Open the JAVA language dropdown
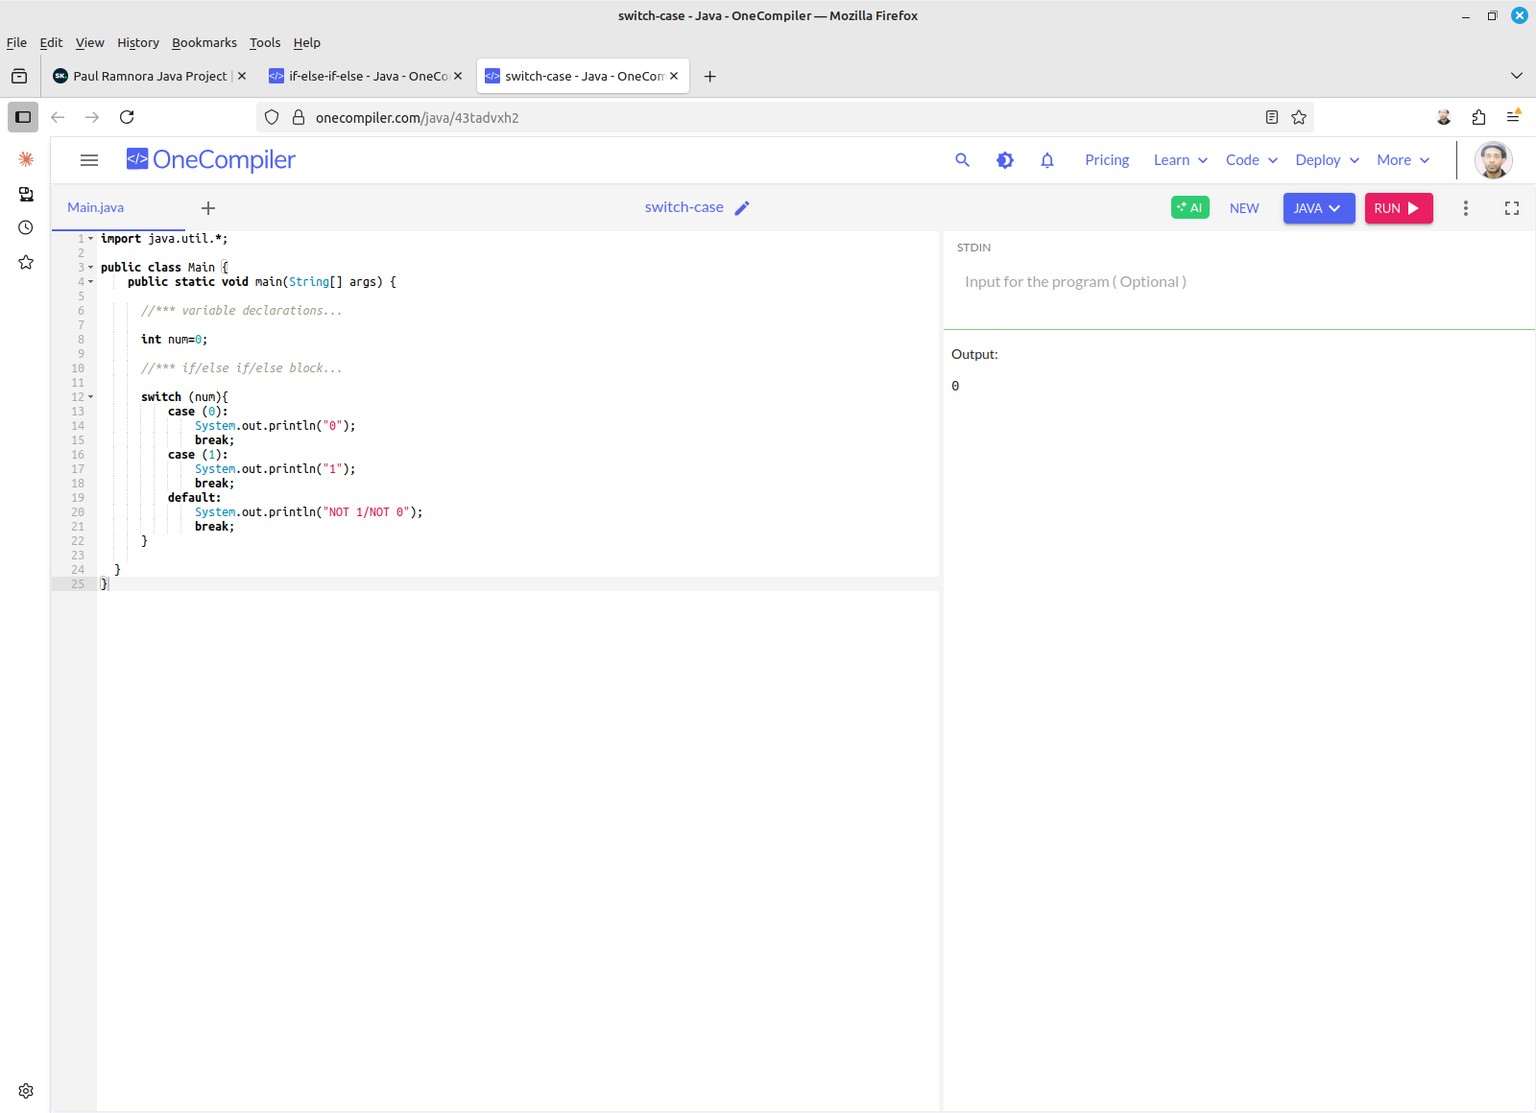1536x1113 pixels. pyautogui.click(x=1318, y=208)
